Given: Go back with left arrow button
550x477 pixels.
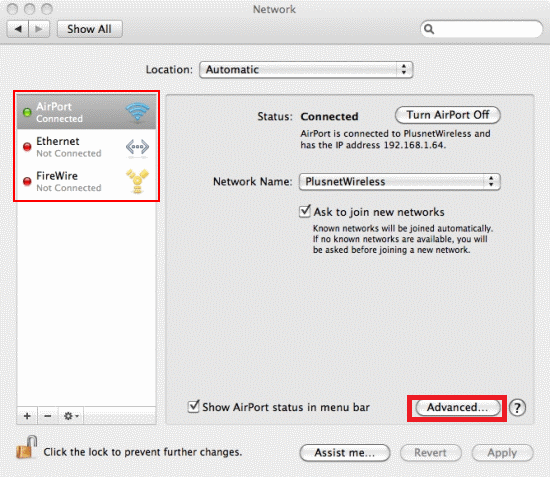Looking at the screenshot, I should [x=18, y=29].
